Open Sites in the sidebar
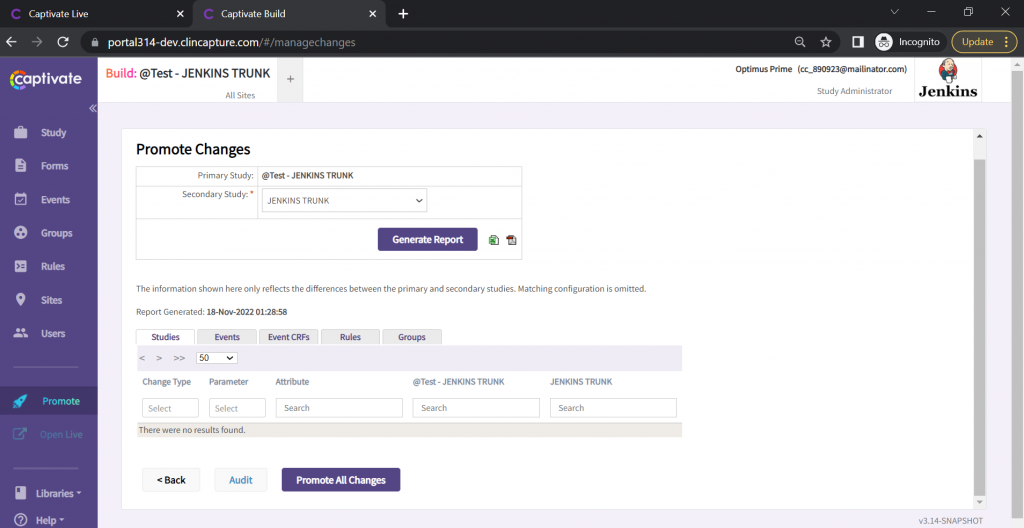Viewport: 1024px width, 528px height. click(51, 300)
